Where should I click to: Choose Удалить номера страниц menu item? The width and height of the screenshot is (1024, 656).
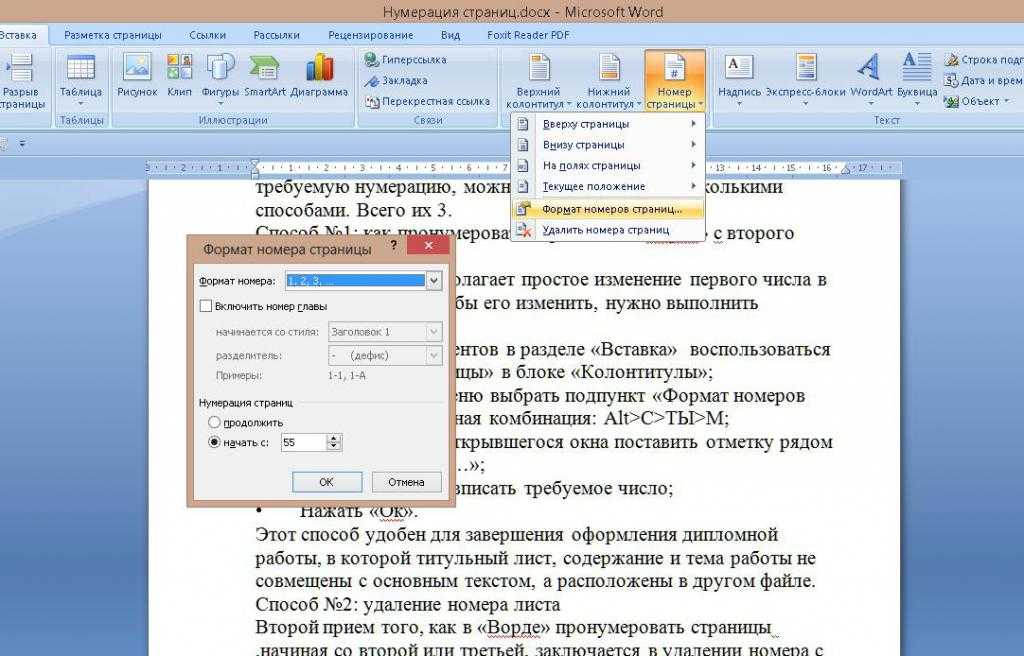[608, 230]
